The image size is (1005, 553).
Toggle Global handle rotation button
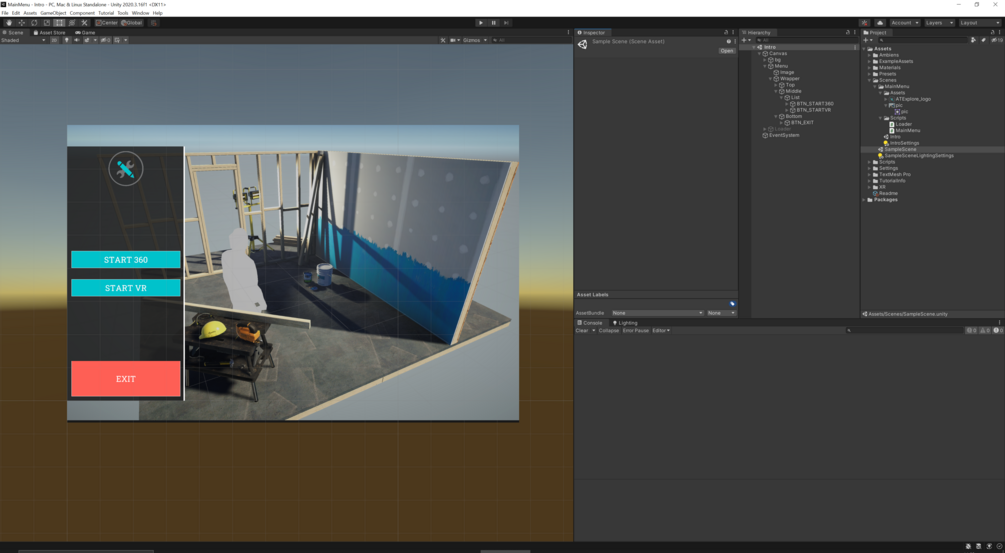coord(131,22)
